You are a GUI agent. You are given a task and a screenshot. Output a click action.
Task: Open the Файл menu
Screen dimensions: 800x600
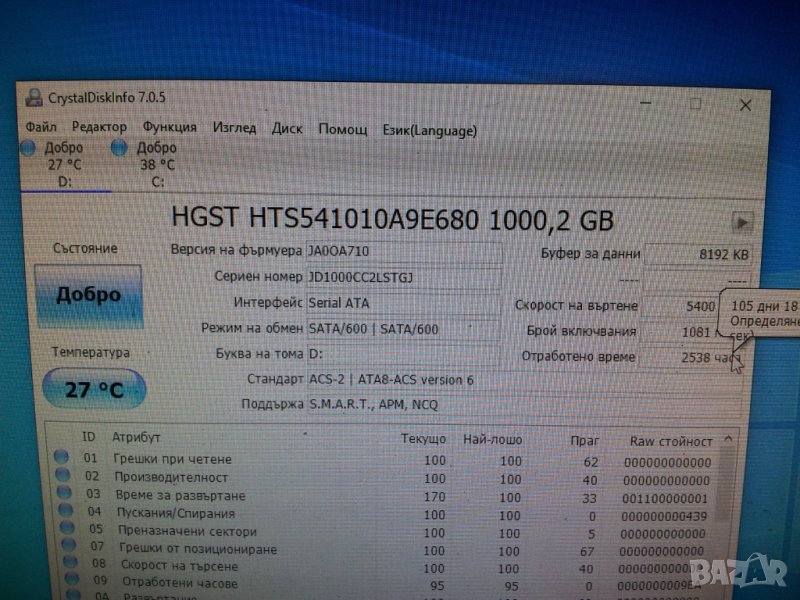click(41, 128)
